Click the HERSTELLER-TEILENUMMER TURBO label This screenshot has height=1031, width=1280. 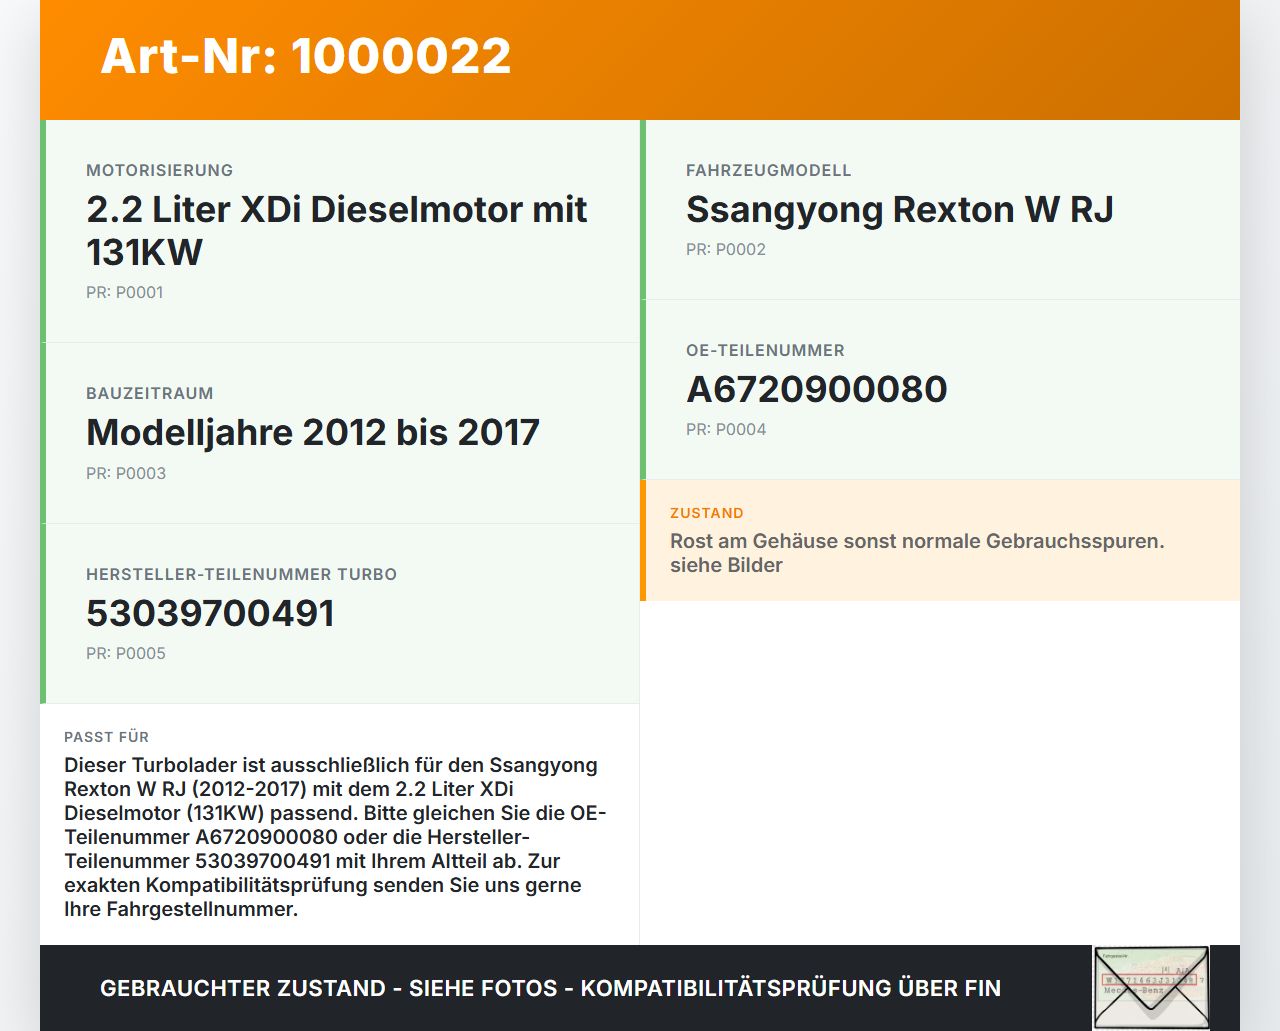pyautogui.click(x=242, y=574)
